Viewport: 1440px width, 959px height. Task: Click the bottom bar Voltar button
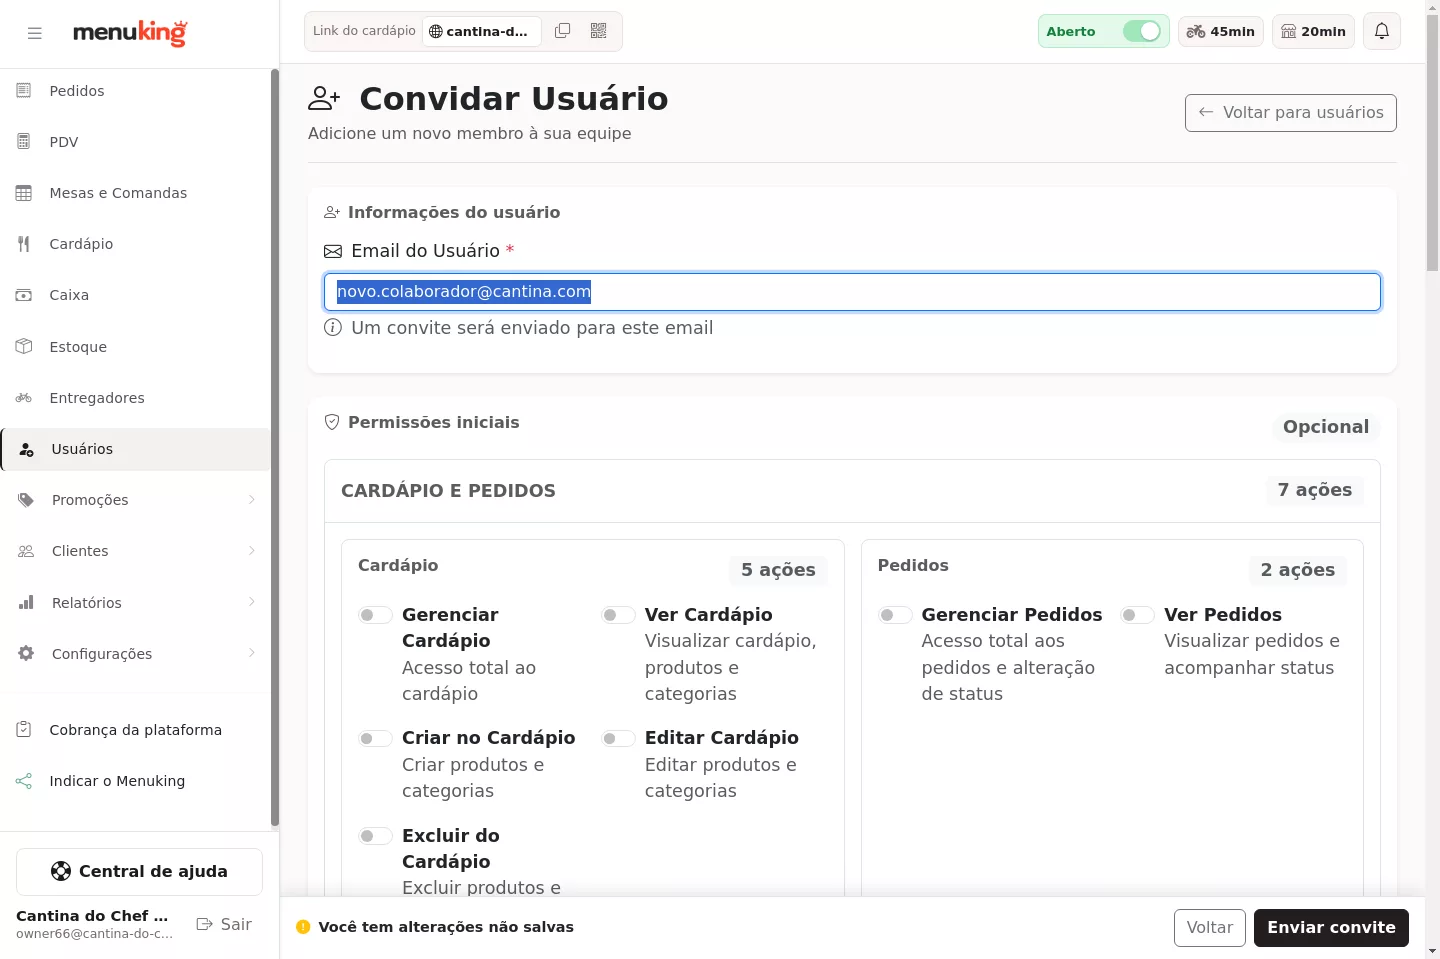click(1210, 928)
